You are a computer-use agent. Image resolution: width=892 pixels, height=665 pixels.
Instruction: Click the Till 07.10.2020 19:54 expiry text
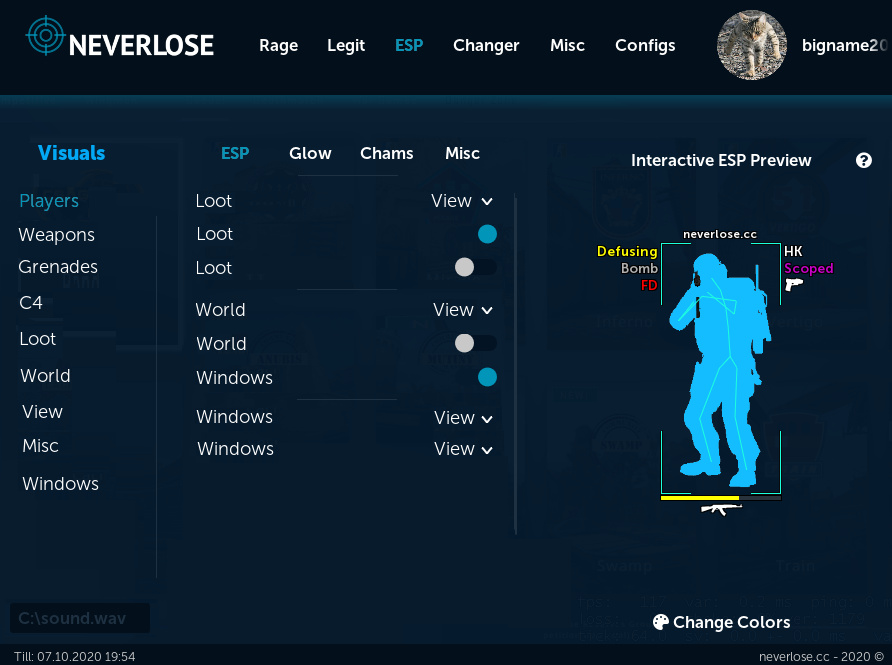point(75,657)
